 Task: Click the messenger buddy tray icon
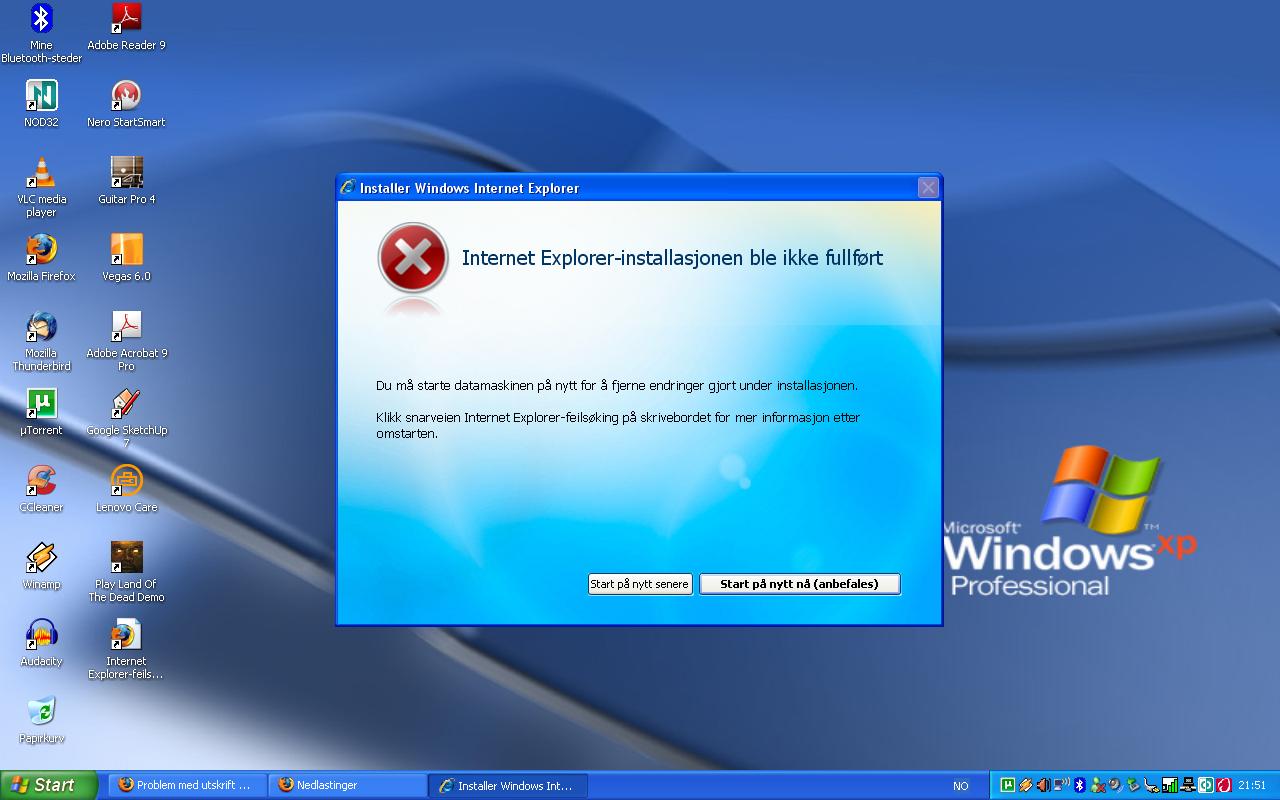1098,785
